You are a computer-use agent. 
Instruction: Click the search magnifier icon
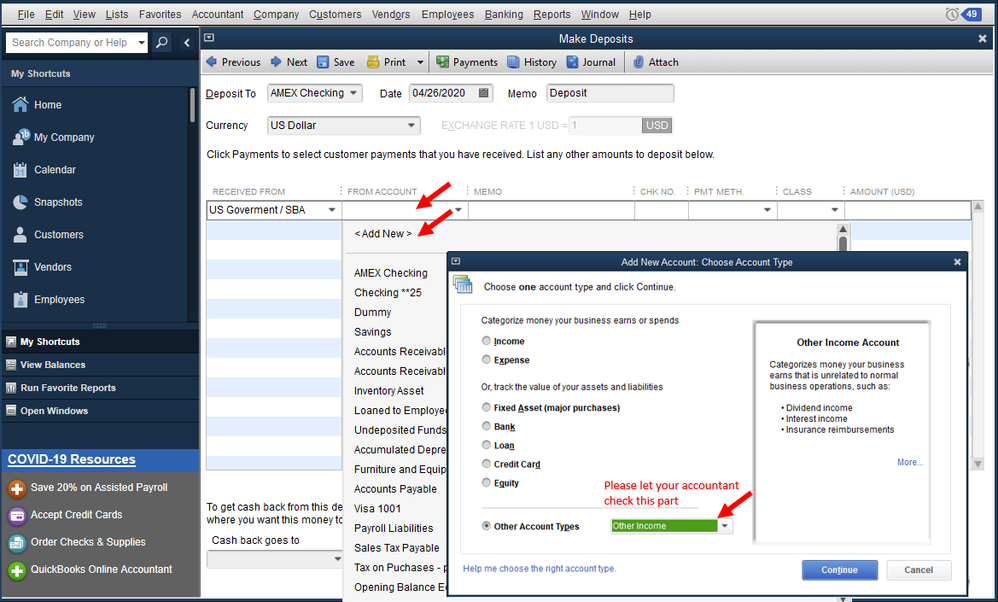162,43
